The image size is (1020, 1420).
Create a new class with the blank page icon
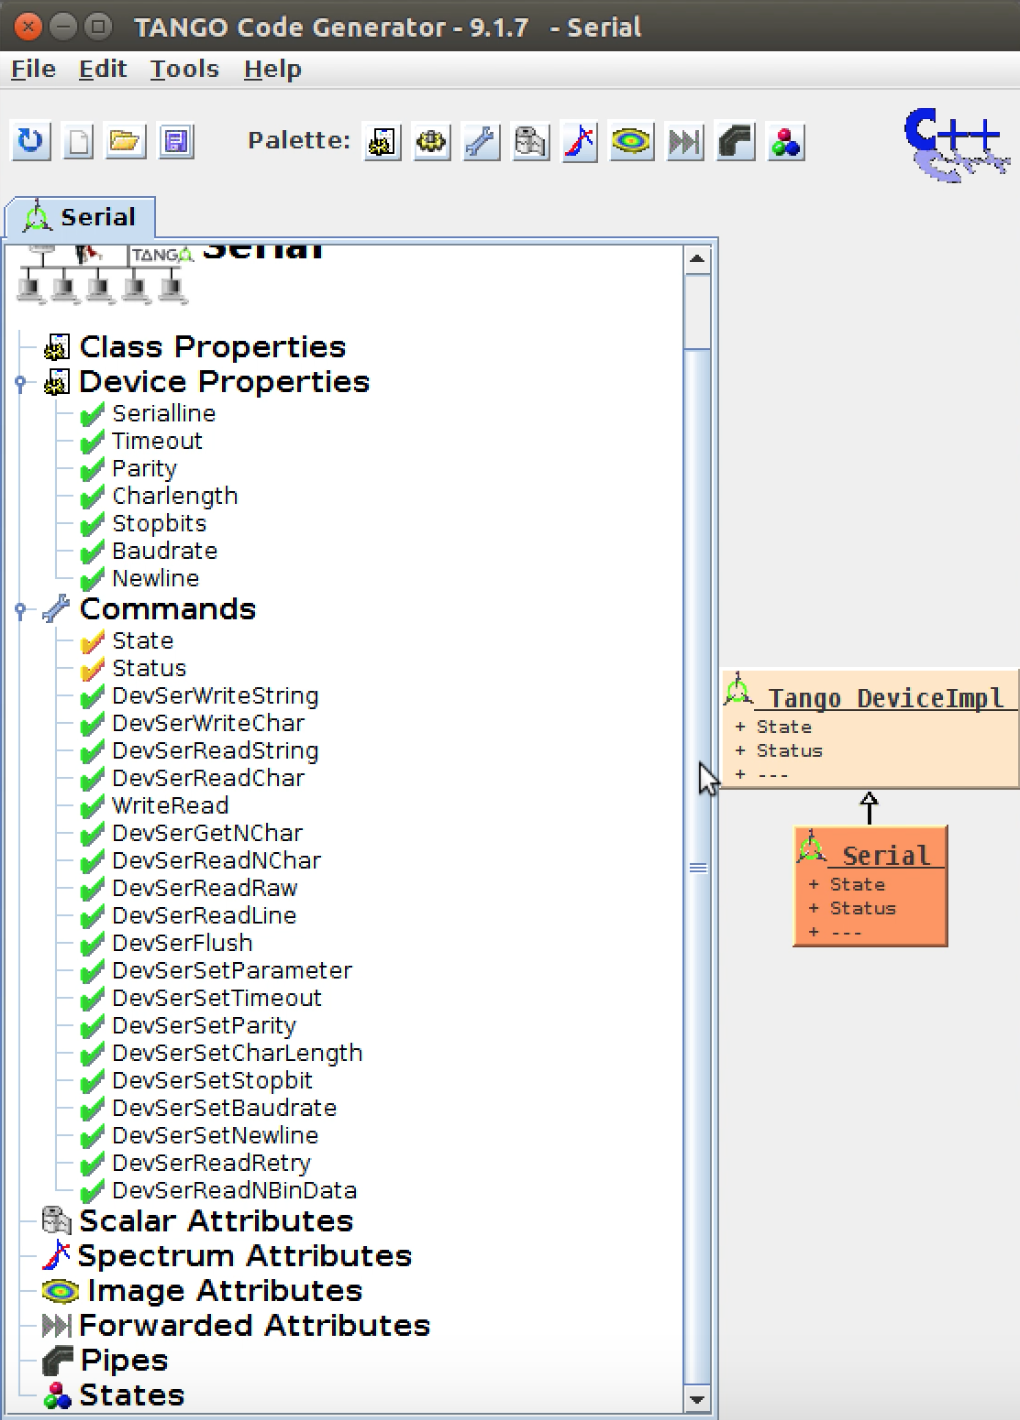pyautogui.click(x=78, y=141)
